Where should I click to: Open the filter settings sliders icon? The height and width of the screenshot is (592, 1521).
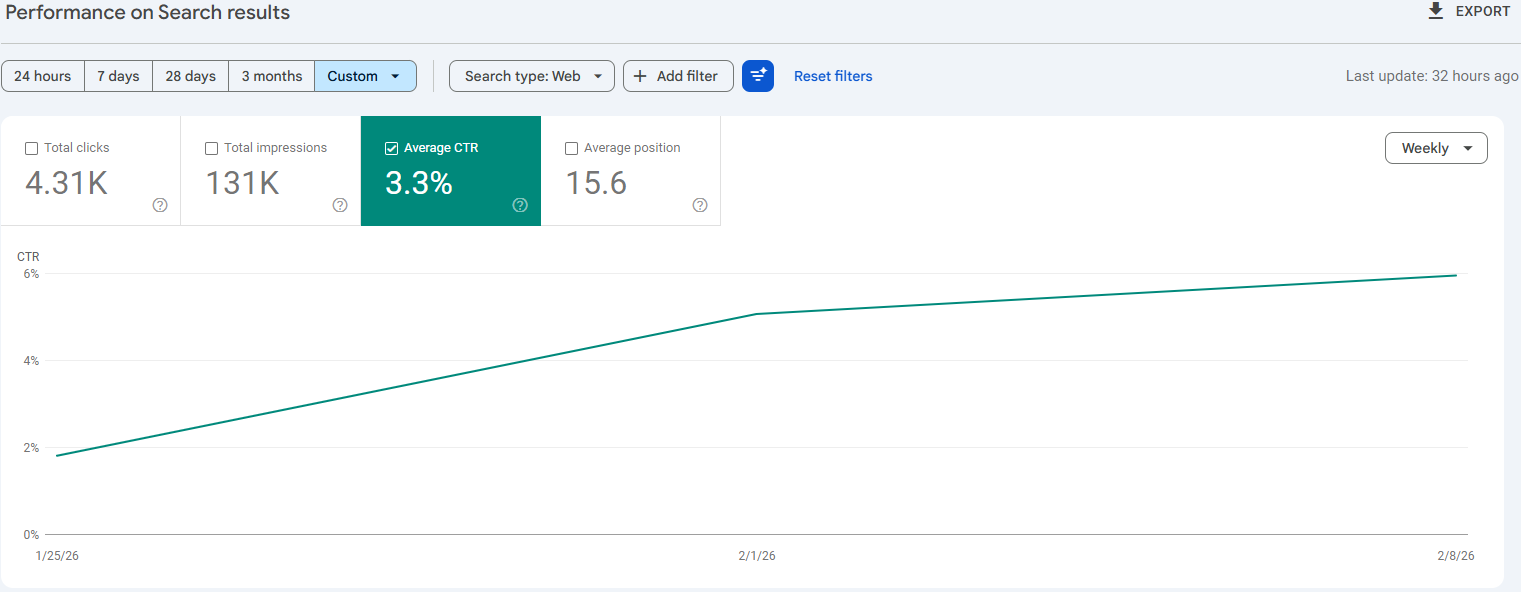tap(758, 76)
